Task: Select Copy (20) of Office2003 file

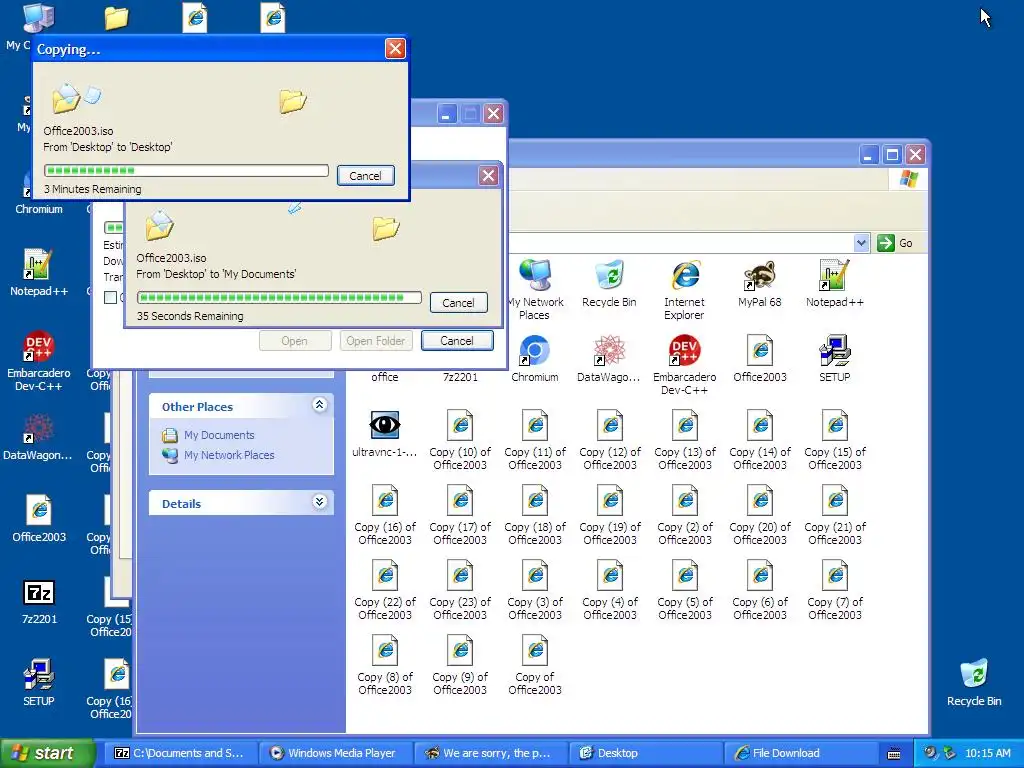Action: [x=760, y=514]
